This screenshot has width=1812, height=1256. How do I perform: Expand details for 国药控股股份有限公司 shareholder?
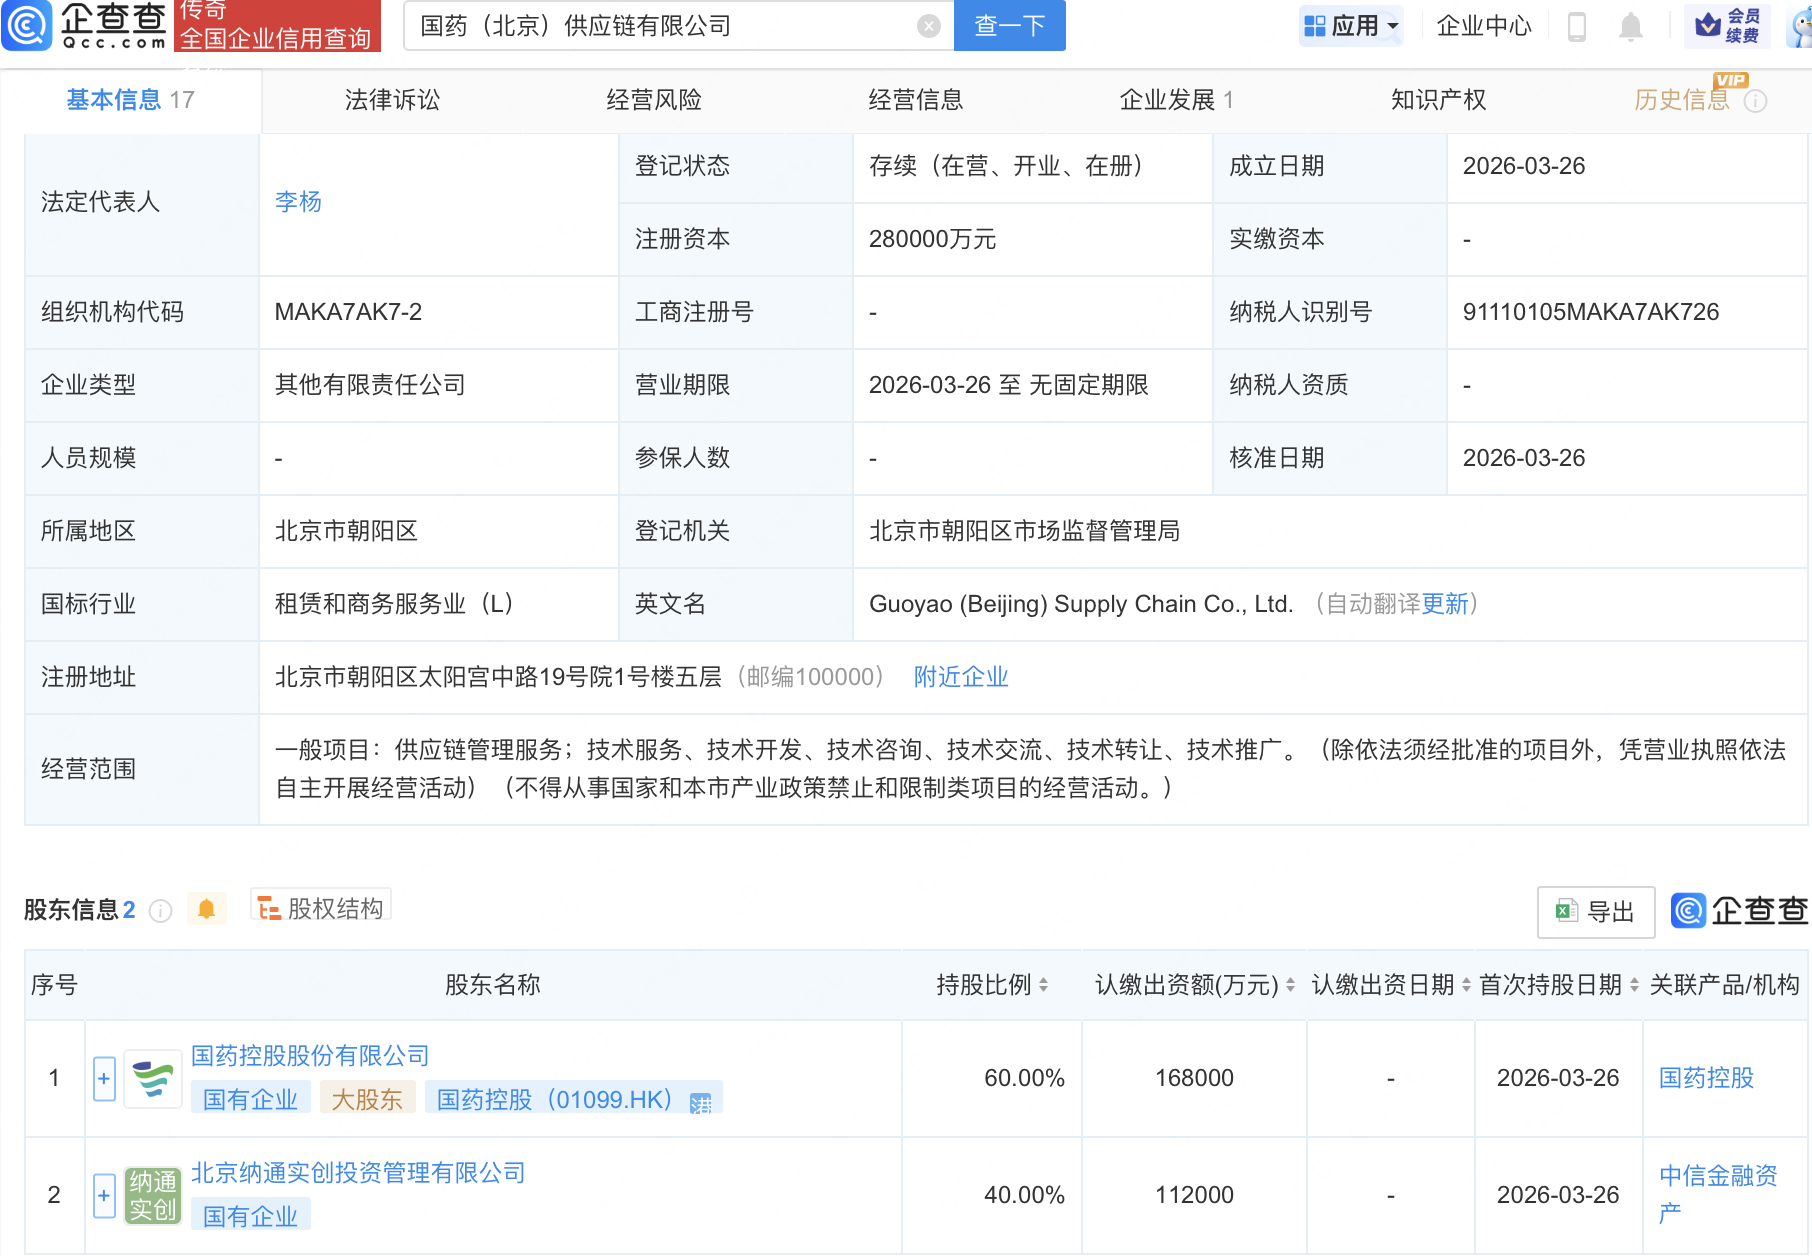coord(104,1078)
